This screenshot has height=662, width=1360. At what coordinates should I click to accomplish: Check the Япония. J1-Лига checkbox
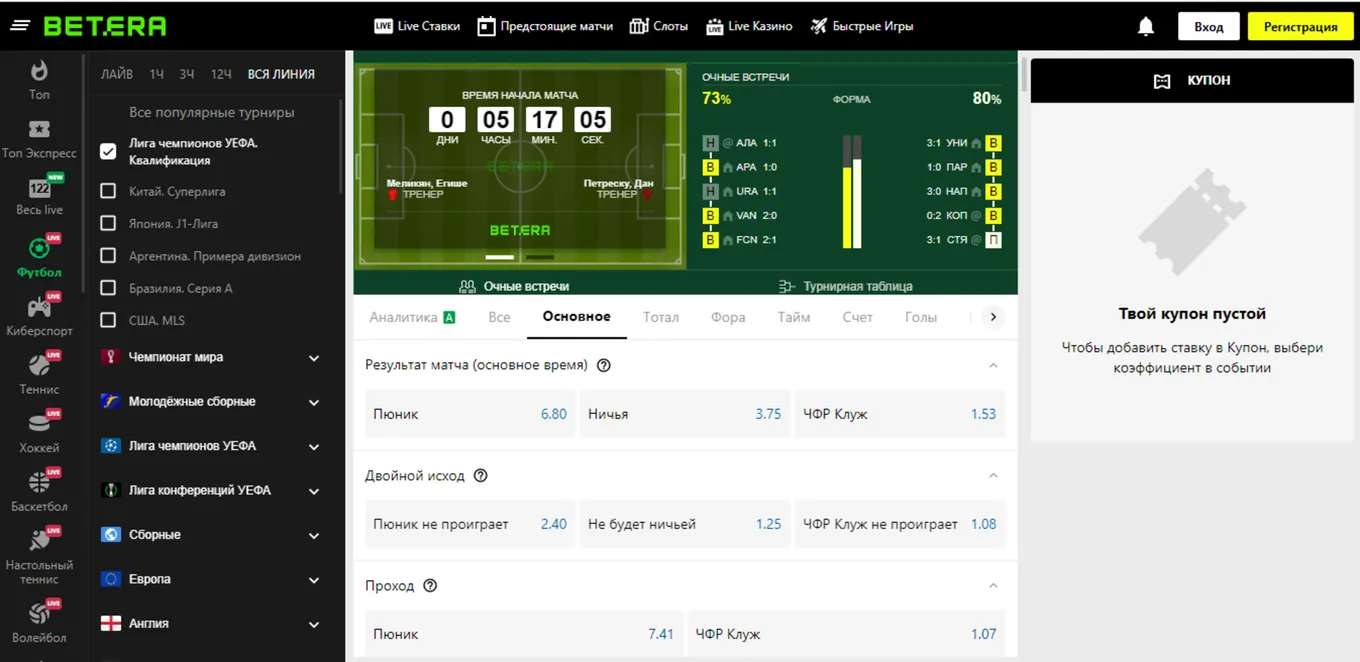click(108, 223)
